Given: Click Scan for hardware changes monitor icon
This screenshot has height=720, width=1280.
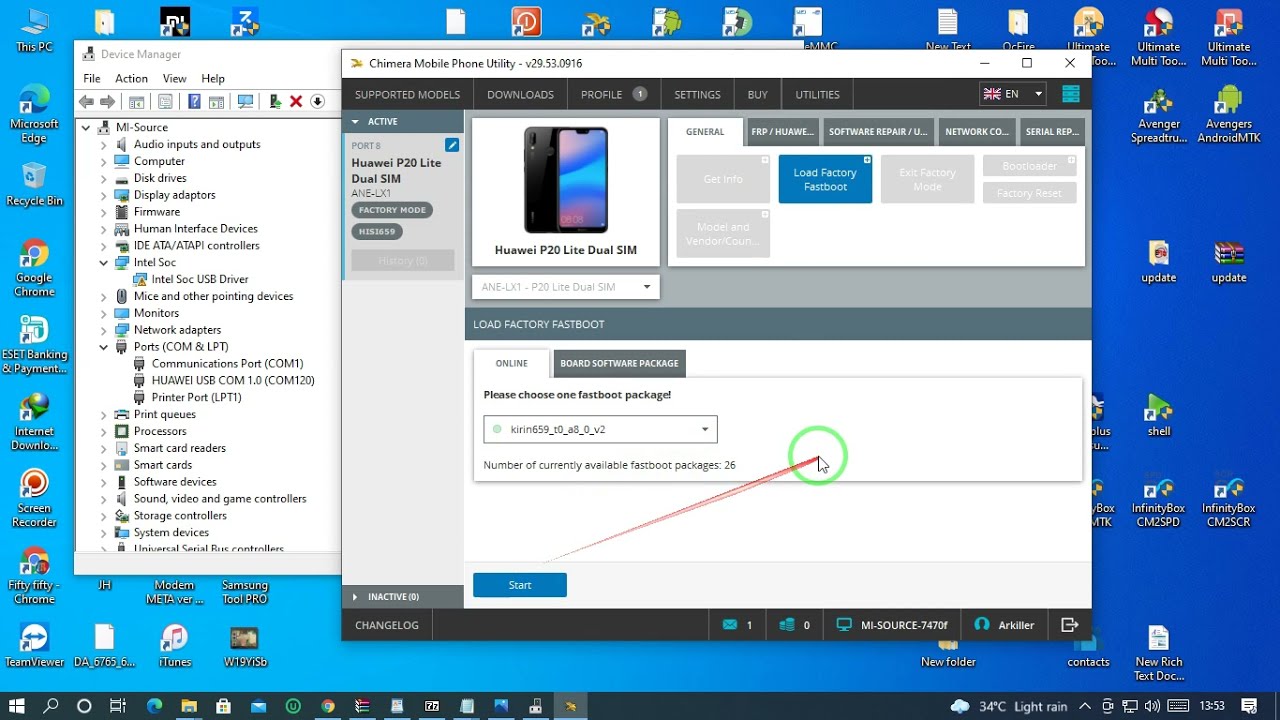Looking at the screenshot, I should (245, 101).
